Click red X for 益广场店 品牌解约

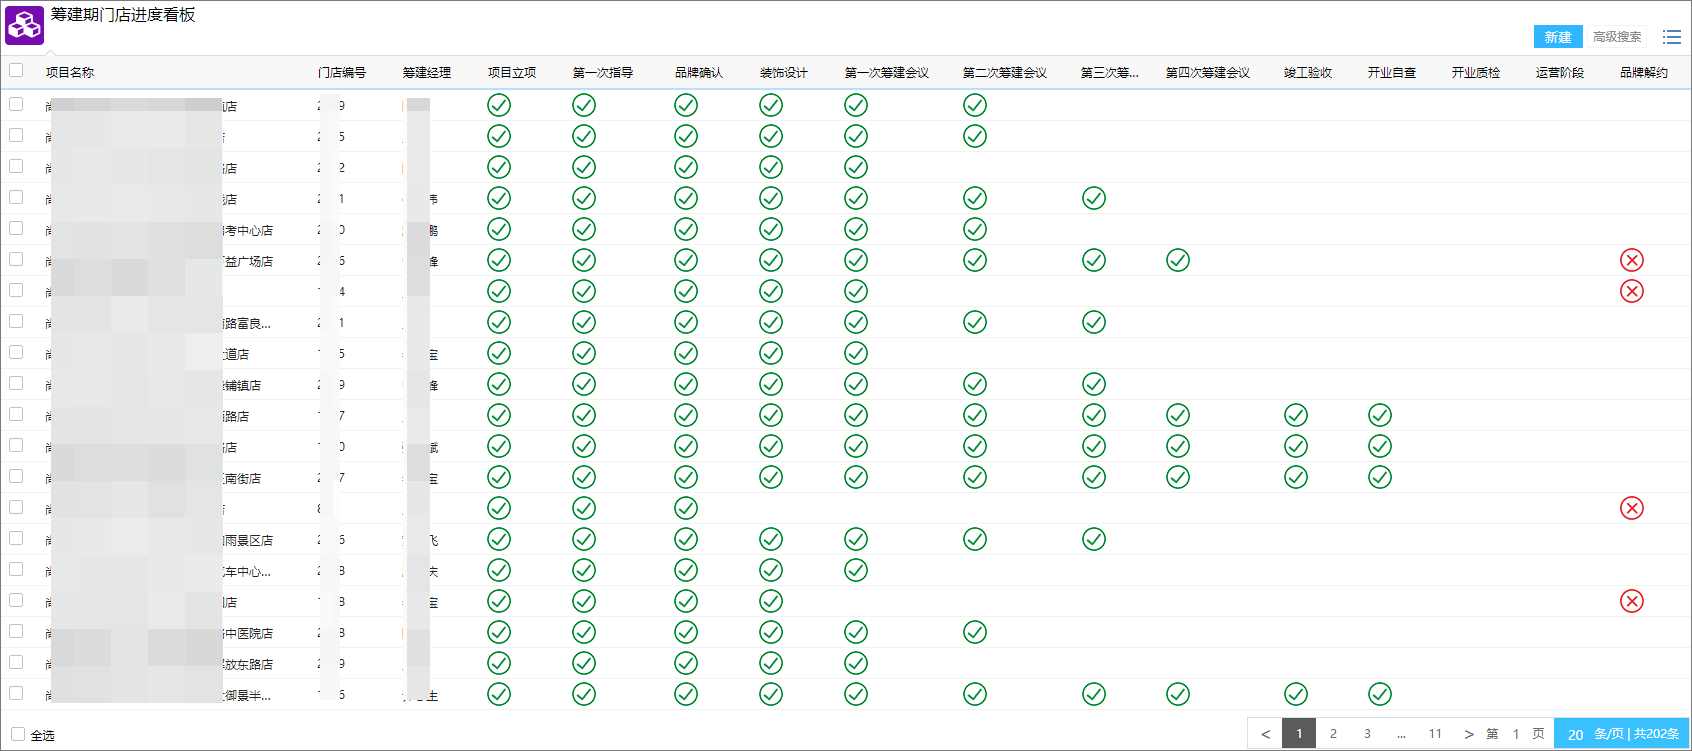pos(1632,260)
